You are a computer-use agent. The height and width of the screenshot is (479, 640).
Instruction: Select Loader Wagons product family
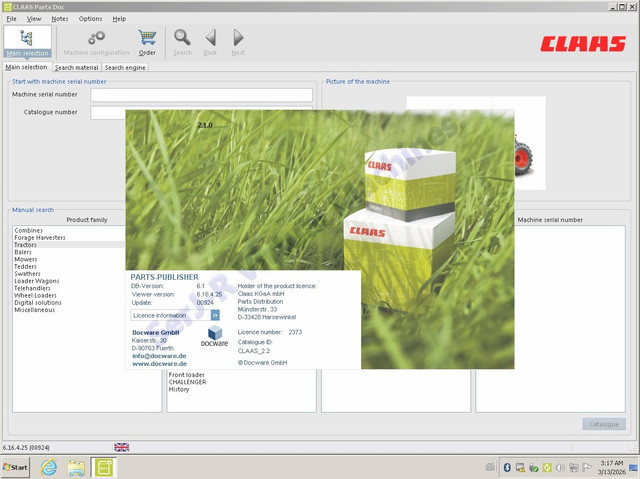point(37,281)
